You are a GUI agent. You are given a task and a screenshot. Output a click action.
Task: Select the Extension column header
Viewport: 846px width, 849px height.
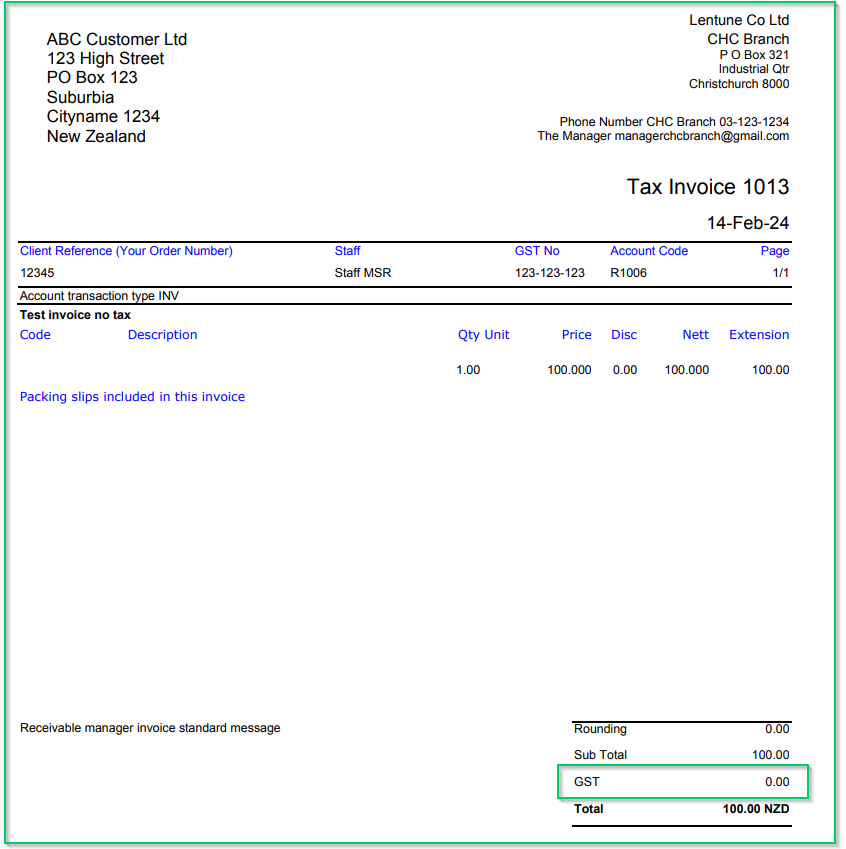759,334
